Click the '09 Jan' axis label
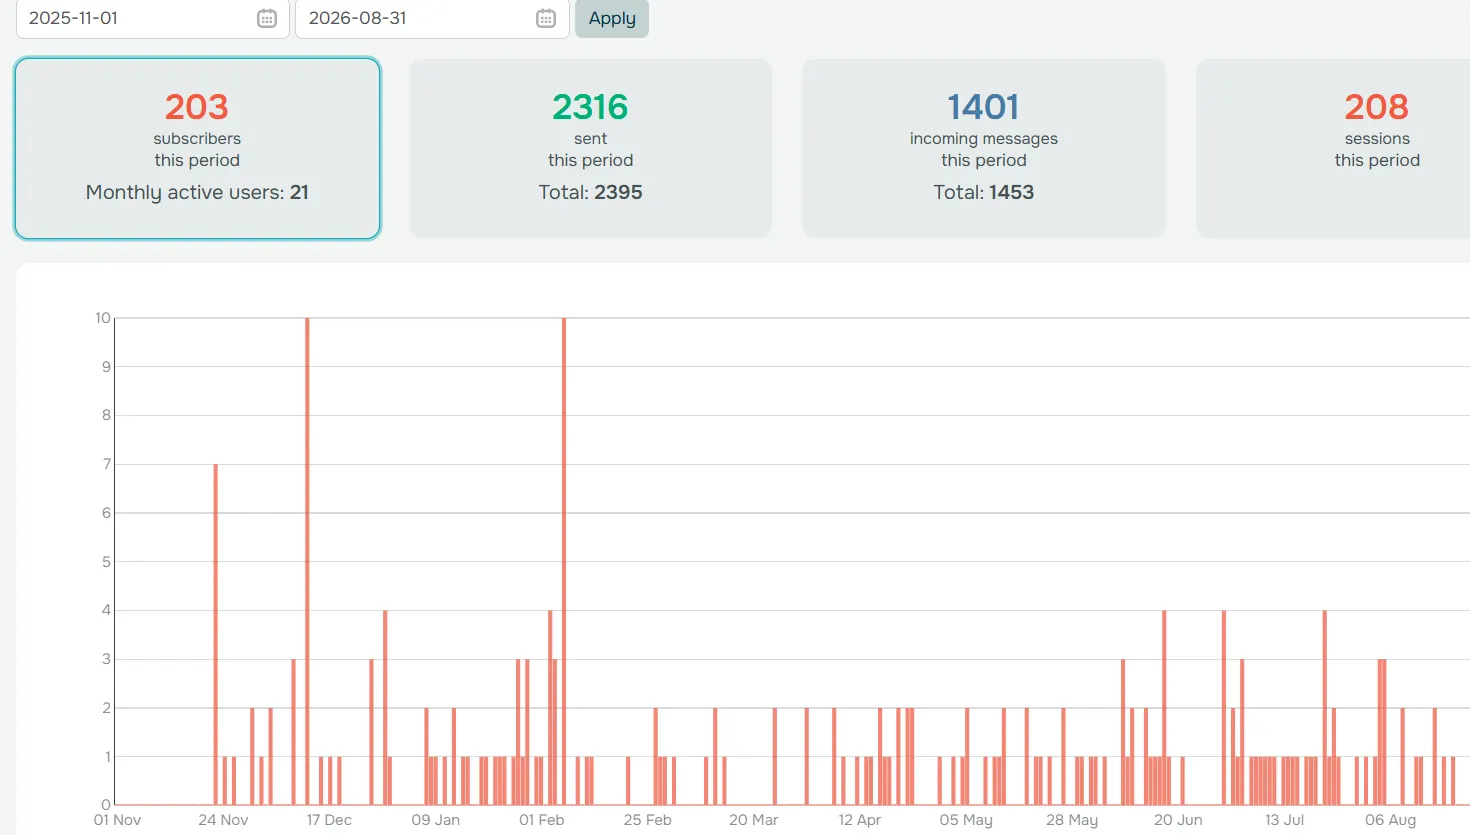This screenshot has height=835, width=1470. coord(436,820)
